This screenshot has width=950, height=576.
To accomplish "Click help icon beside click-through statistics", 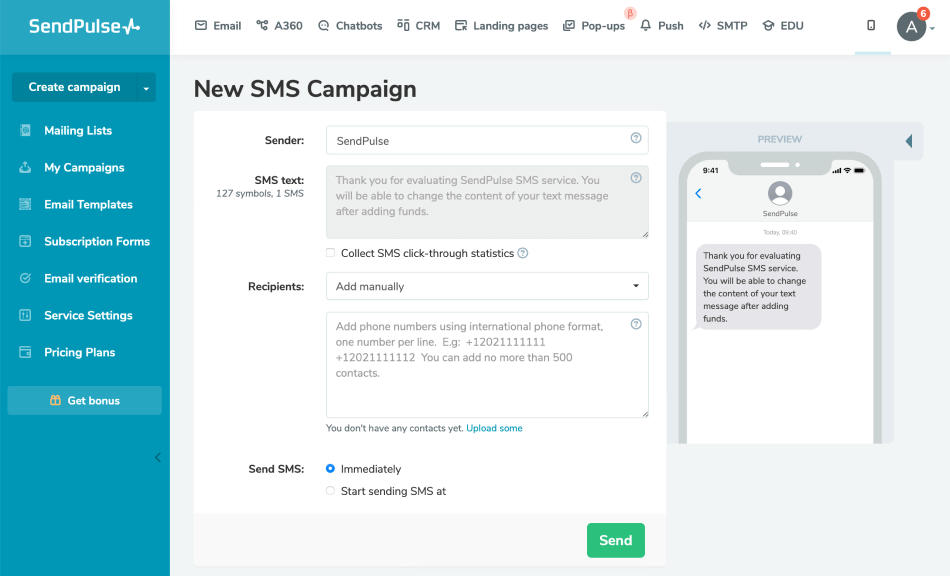I will (x=523, y=254).
